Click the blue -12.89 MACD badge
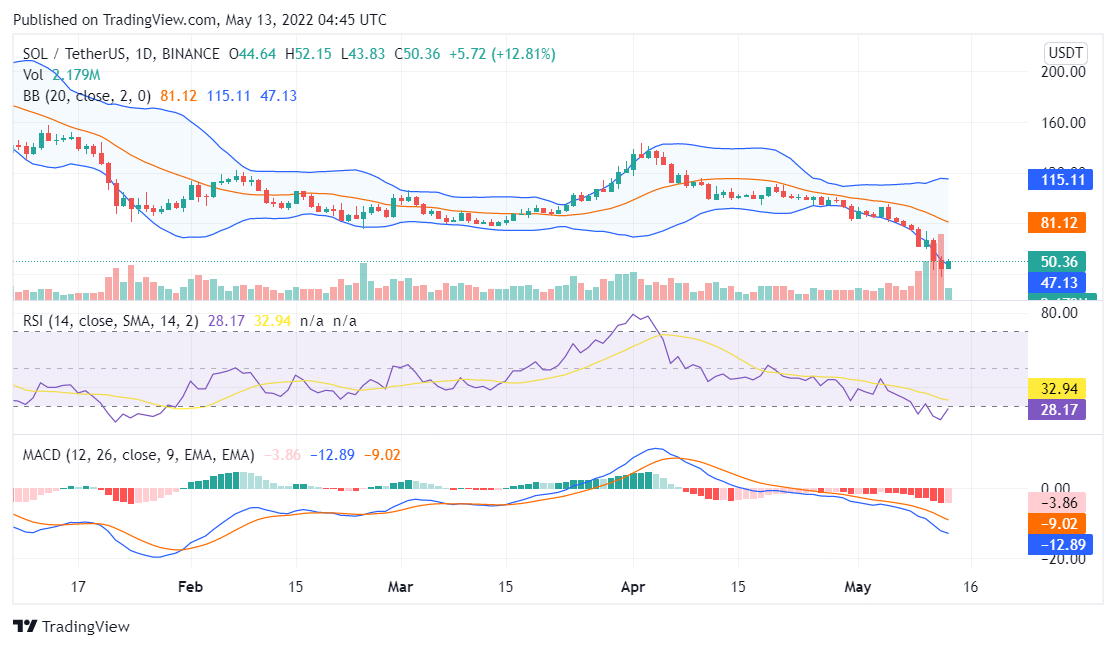Viewport: 1116px width, 648px height. click(x=1059, y=544)
